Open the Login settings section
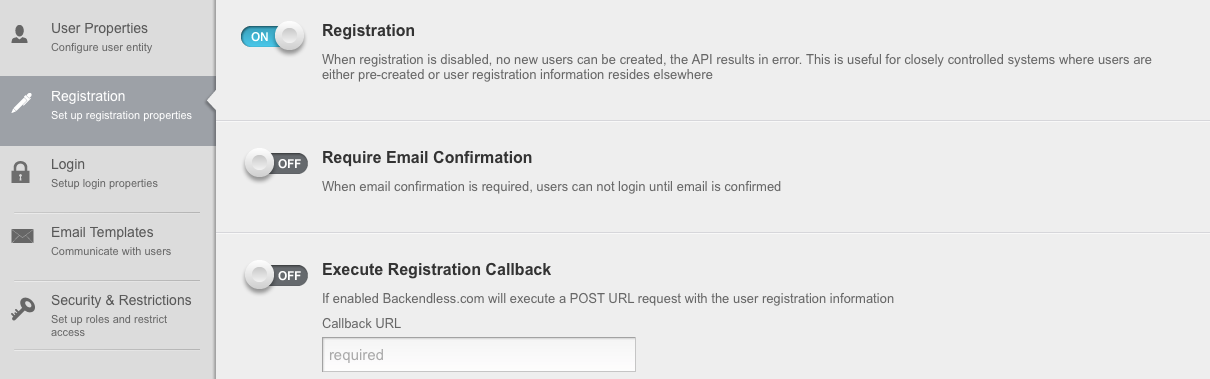This screenshot has width=1210, height=379. [x=107, y=173]
